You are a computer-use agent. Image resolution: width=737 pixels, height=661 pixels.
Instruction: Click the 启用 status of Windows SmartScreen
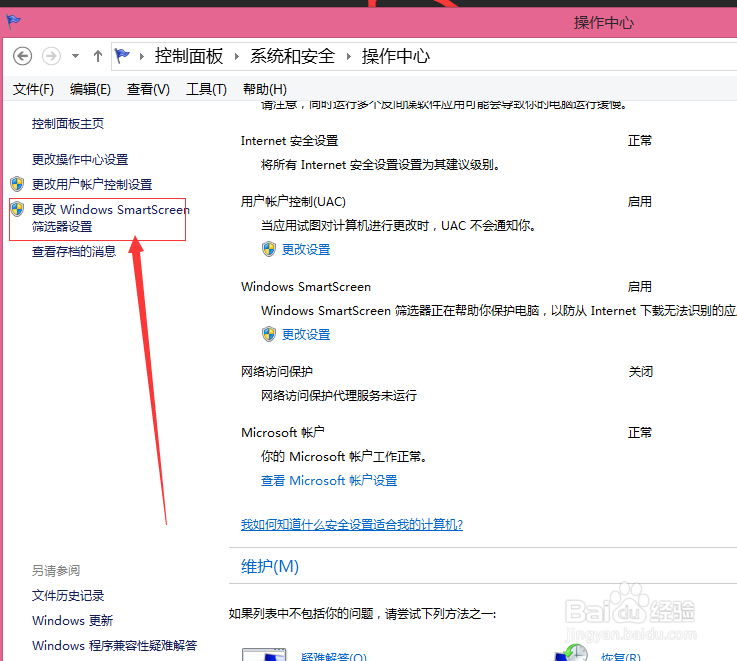click(640, 286)
